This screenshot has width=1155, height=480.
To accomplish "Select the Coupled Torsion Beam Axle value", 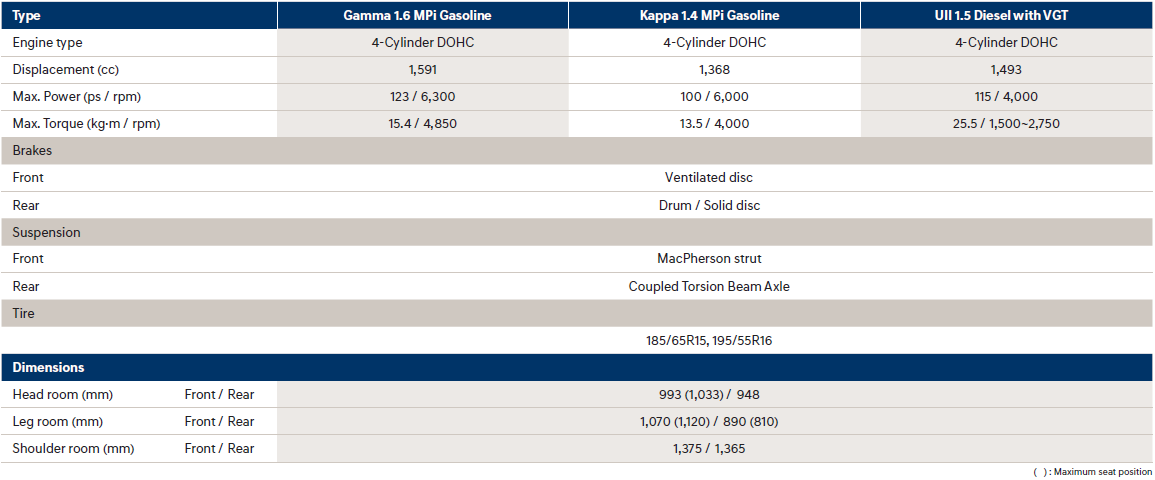I will (709, 286).
